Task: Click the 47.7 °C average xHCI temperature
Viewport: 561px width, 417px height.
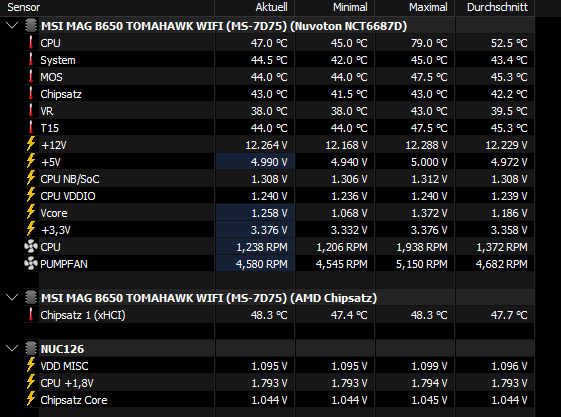Action: click(x=509, y=315)
